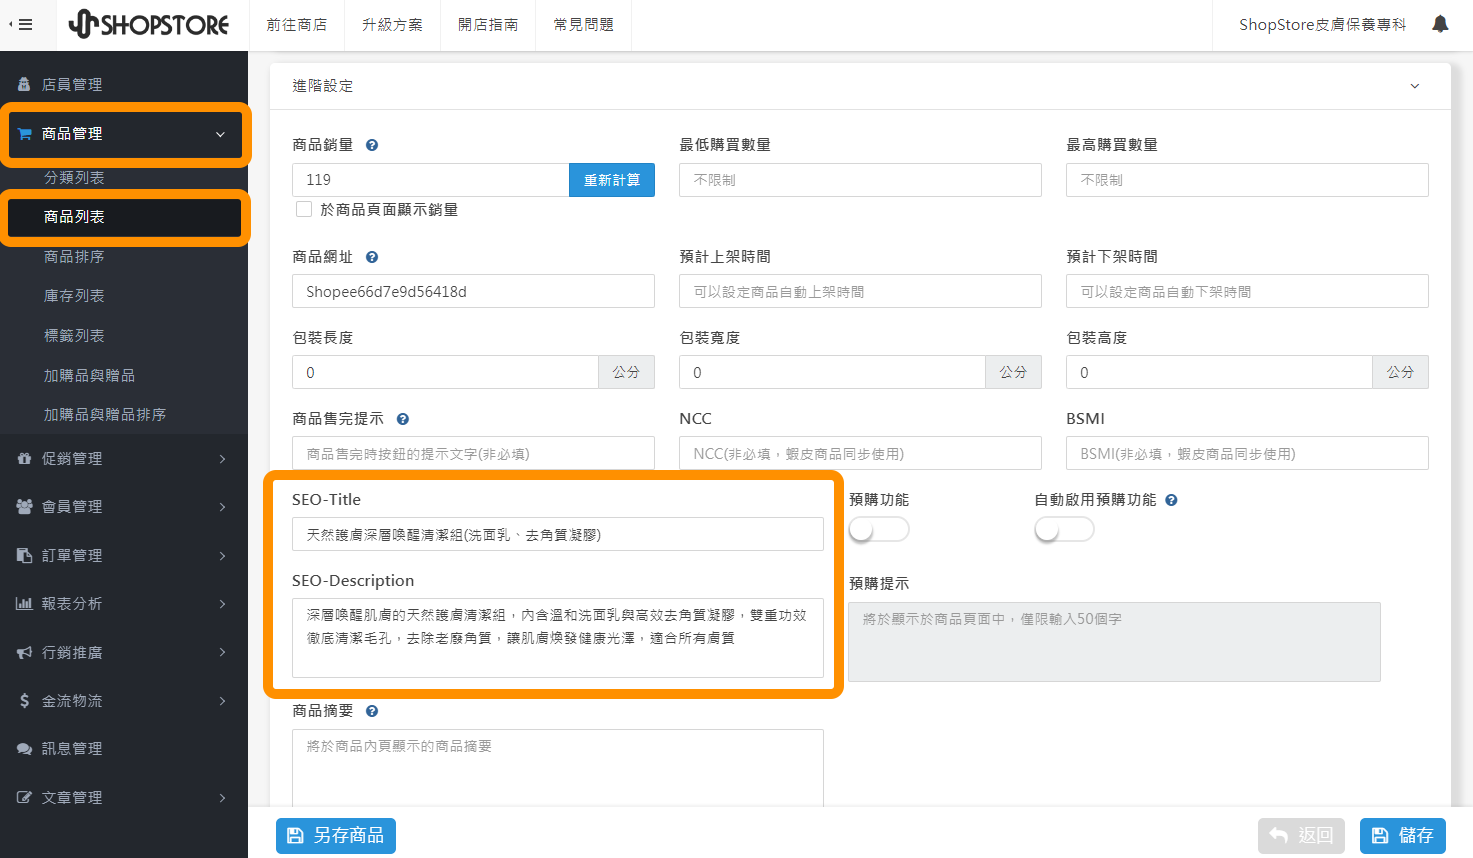Open the ShopStore logo home link

pyautogui.click(x=149, y=24)
